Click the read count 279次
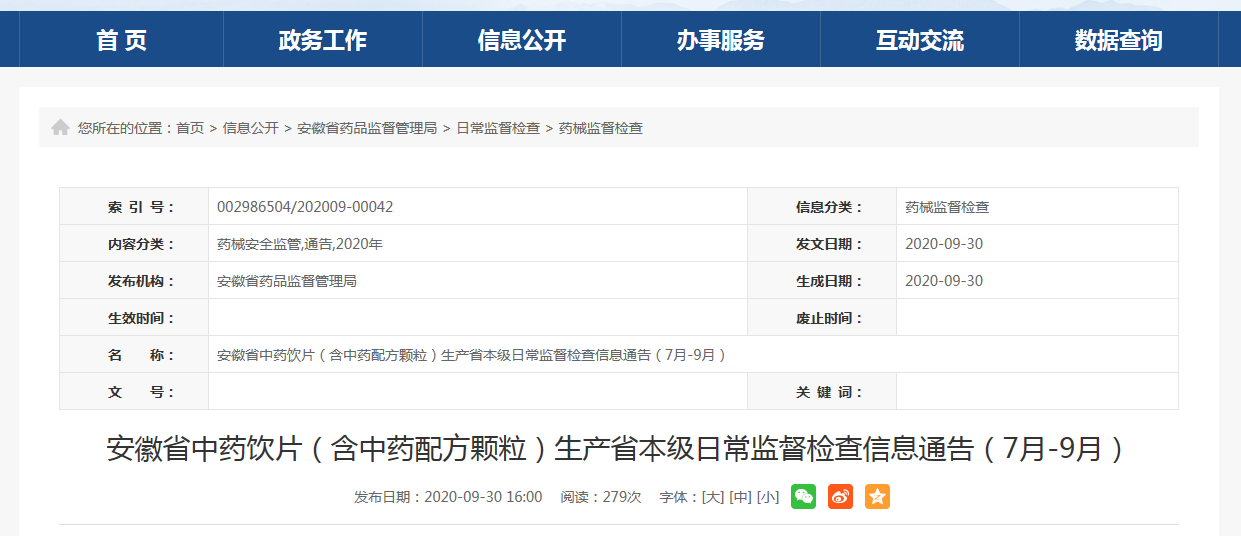The image size is (1241, 536). [622, 497]
